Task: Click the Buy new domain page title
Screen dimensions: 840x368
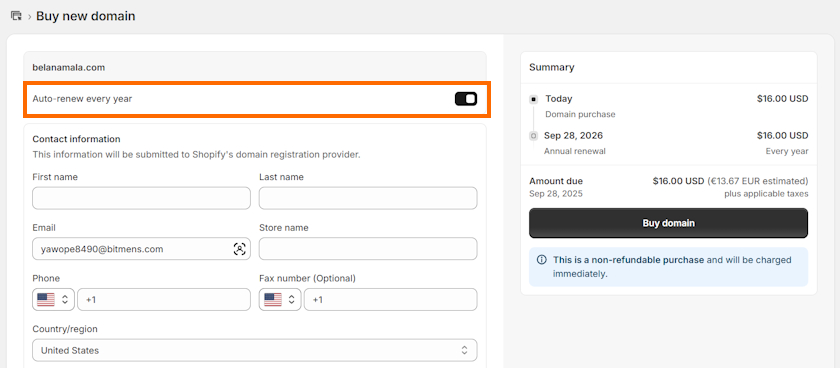Action: coord(86,16)
